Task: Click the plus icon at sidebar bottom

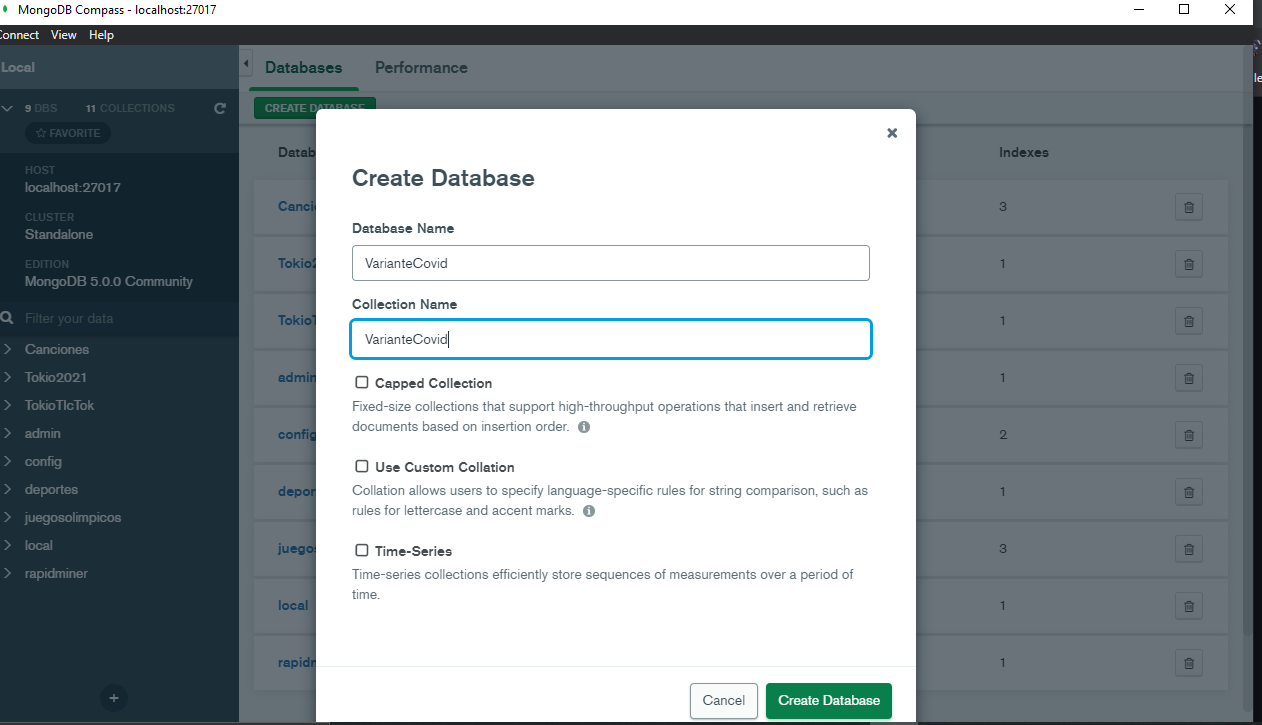Action: click(x=114, y=698)
